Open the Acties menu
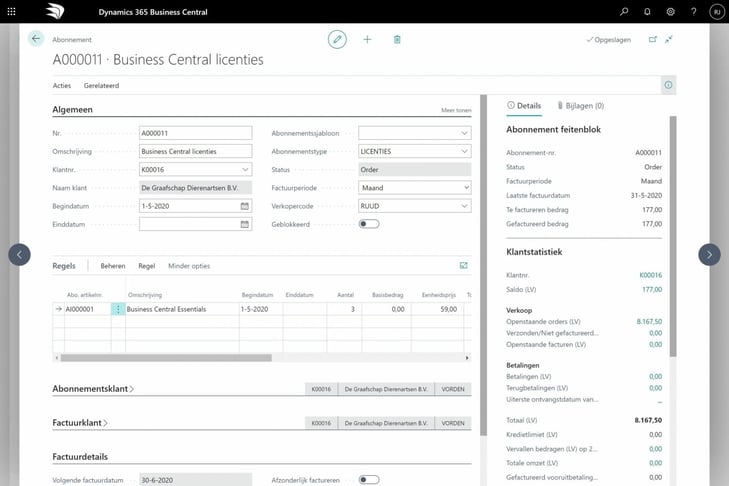Viewport: 729px width, 486px height. click(x=62, y=86)
